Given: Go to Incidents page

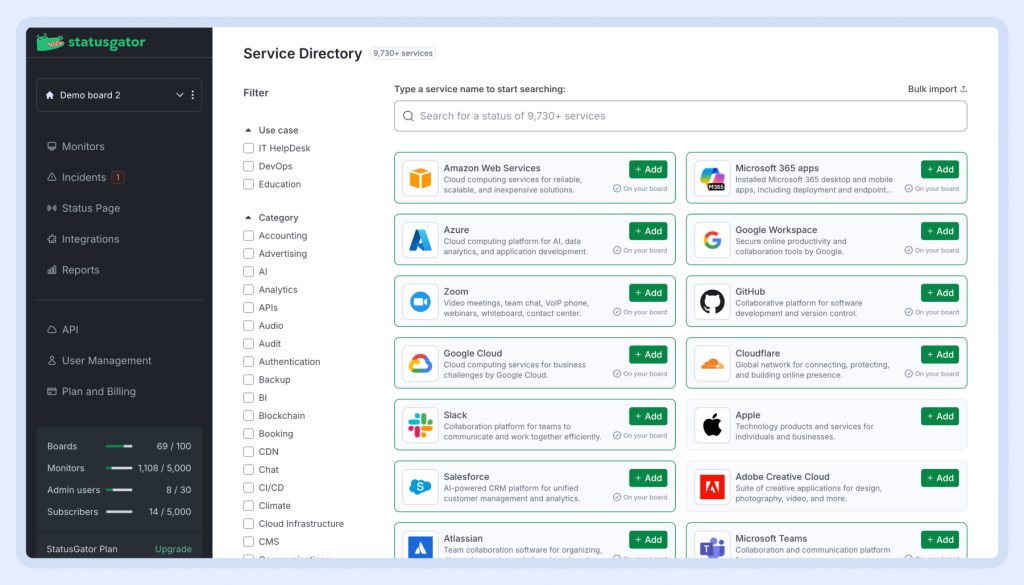Looking at the screenshot, I should pyautogui.click(x=83, y=177).
